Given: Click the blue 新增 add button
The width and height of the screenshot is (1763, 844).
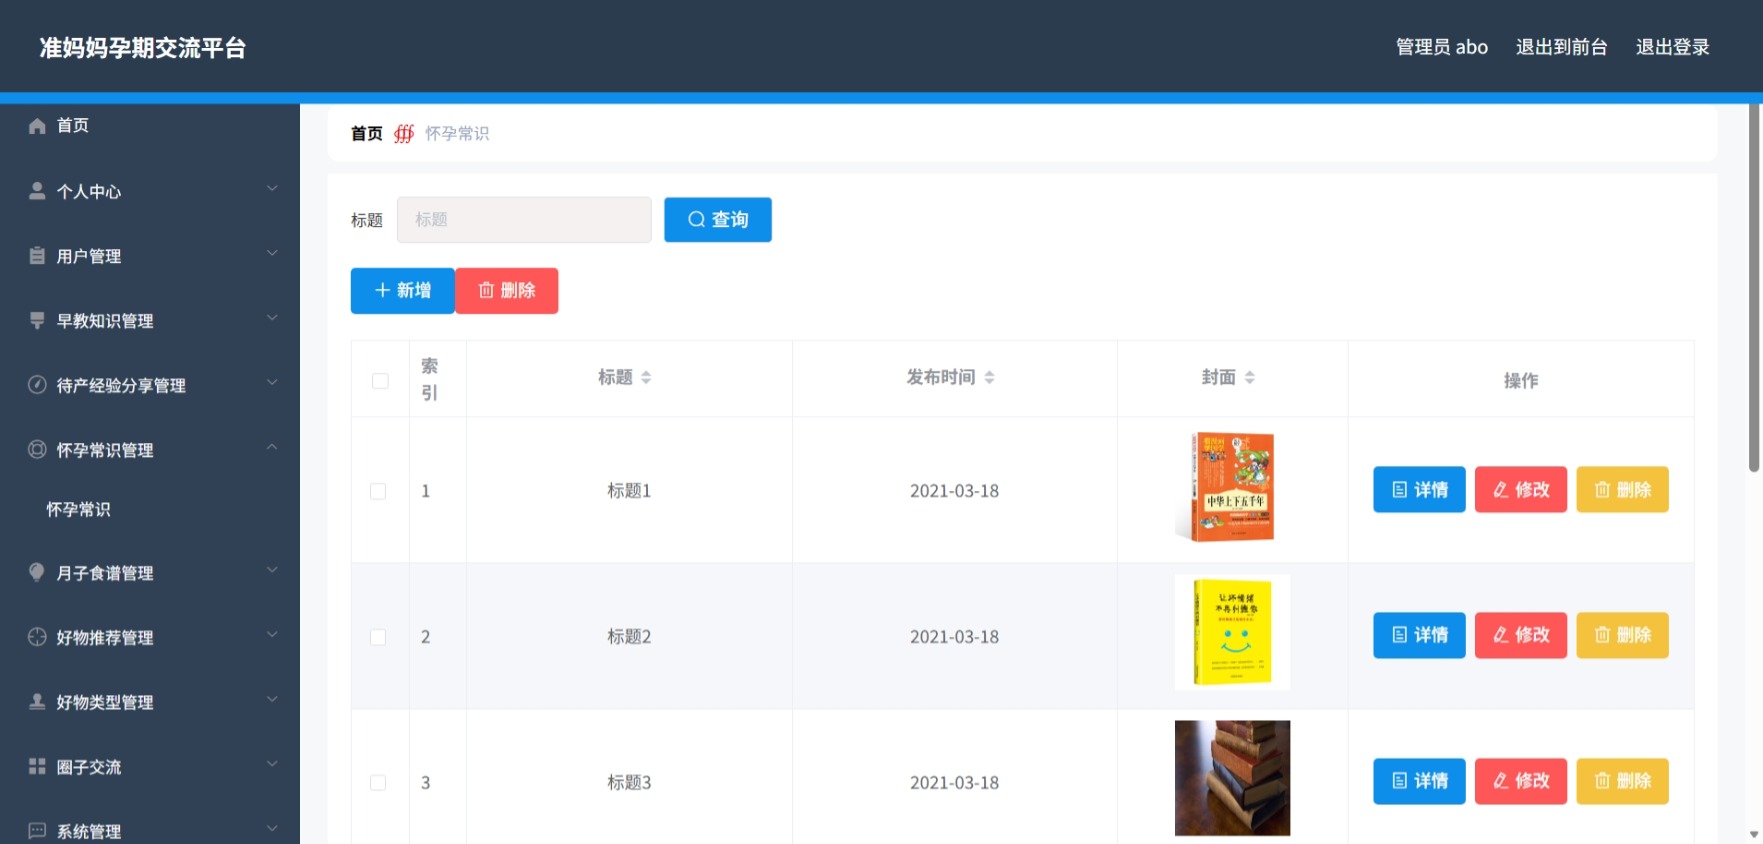Looking at the screenshot, I should pos(403,291).
